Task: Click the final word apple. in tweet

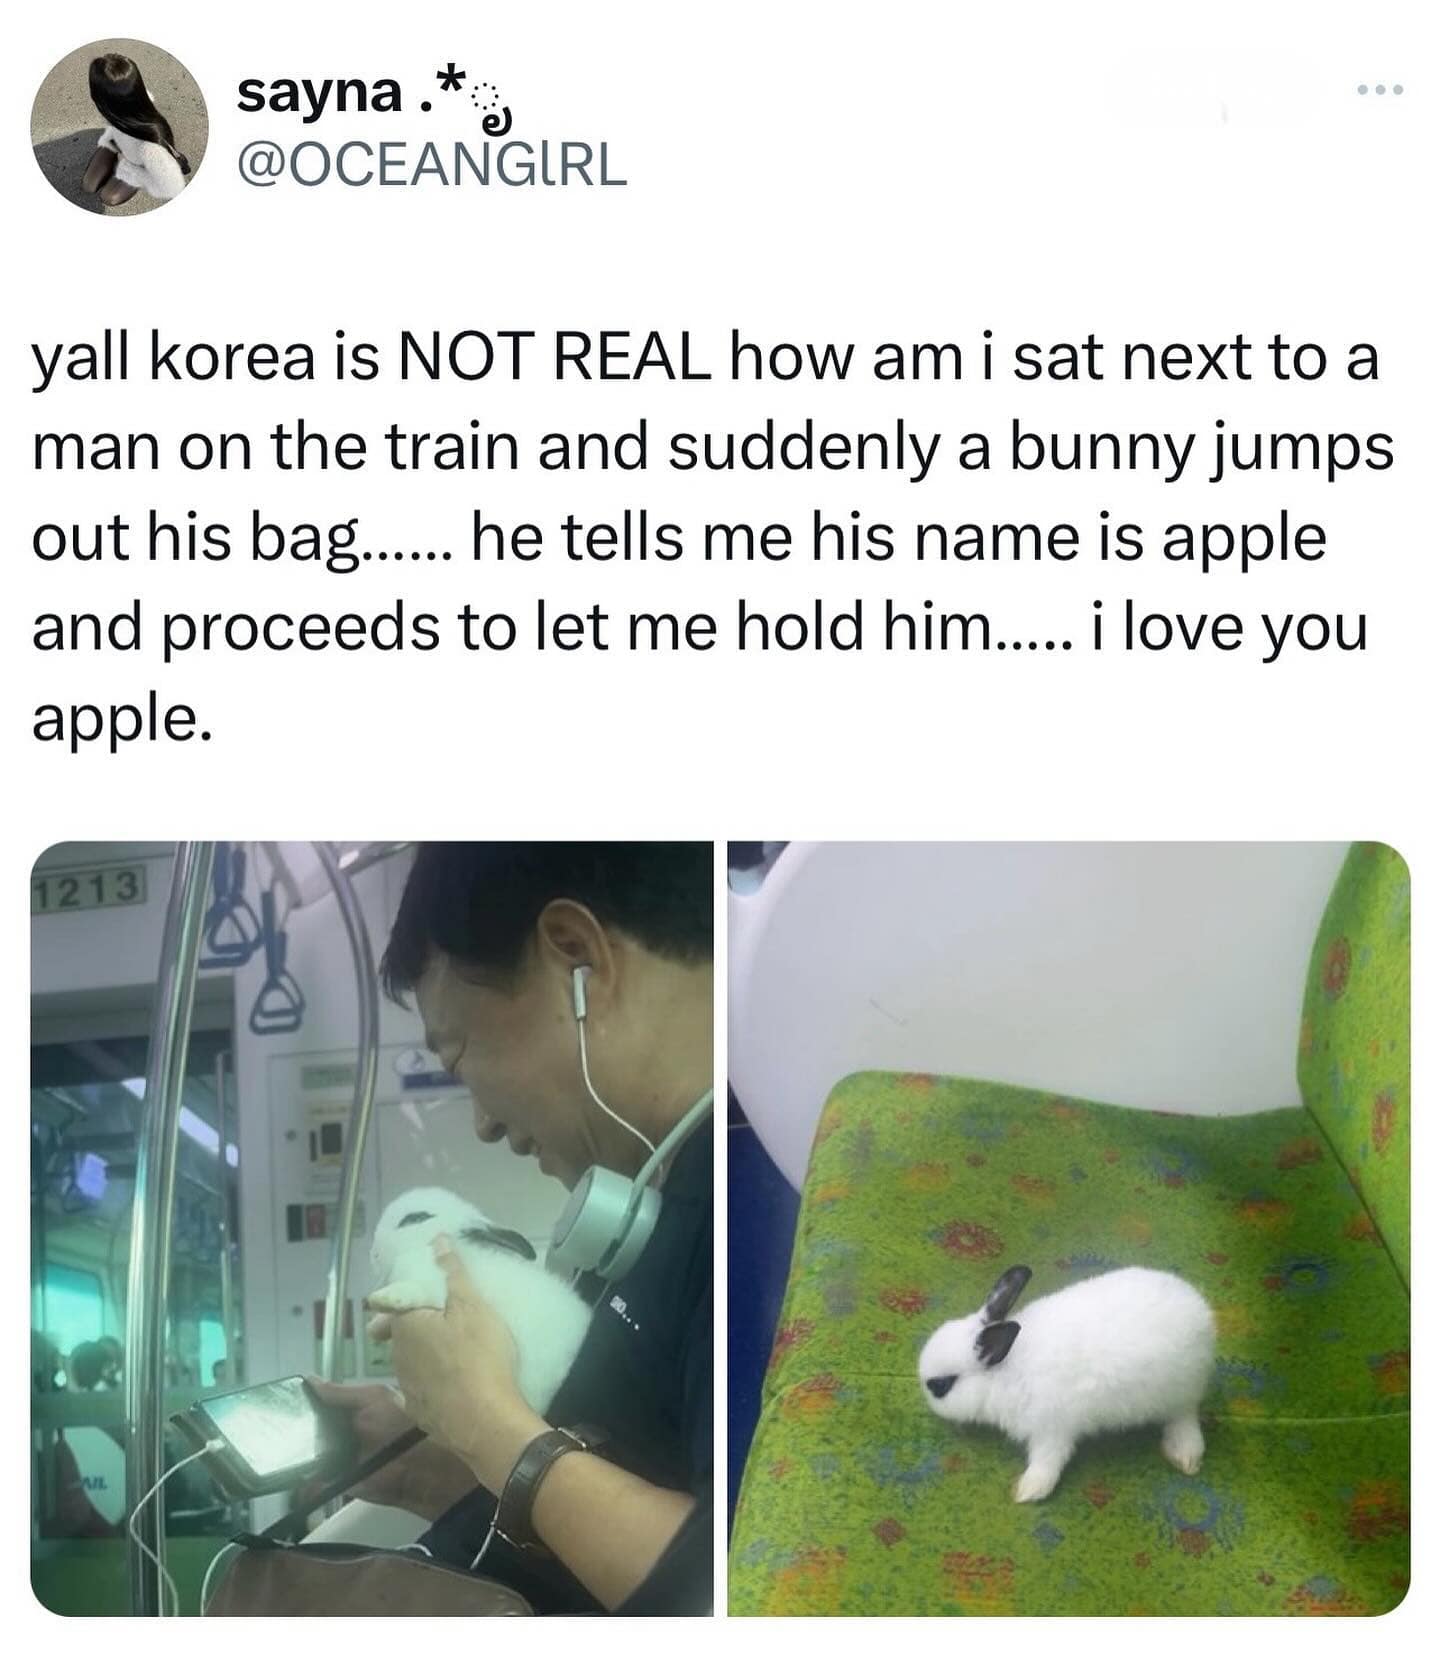Action: tap(122, 720)
